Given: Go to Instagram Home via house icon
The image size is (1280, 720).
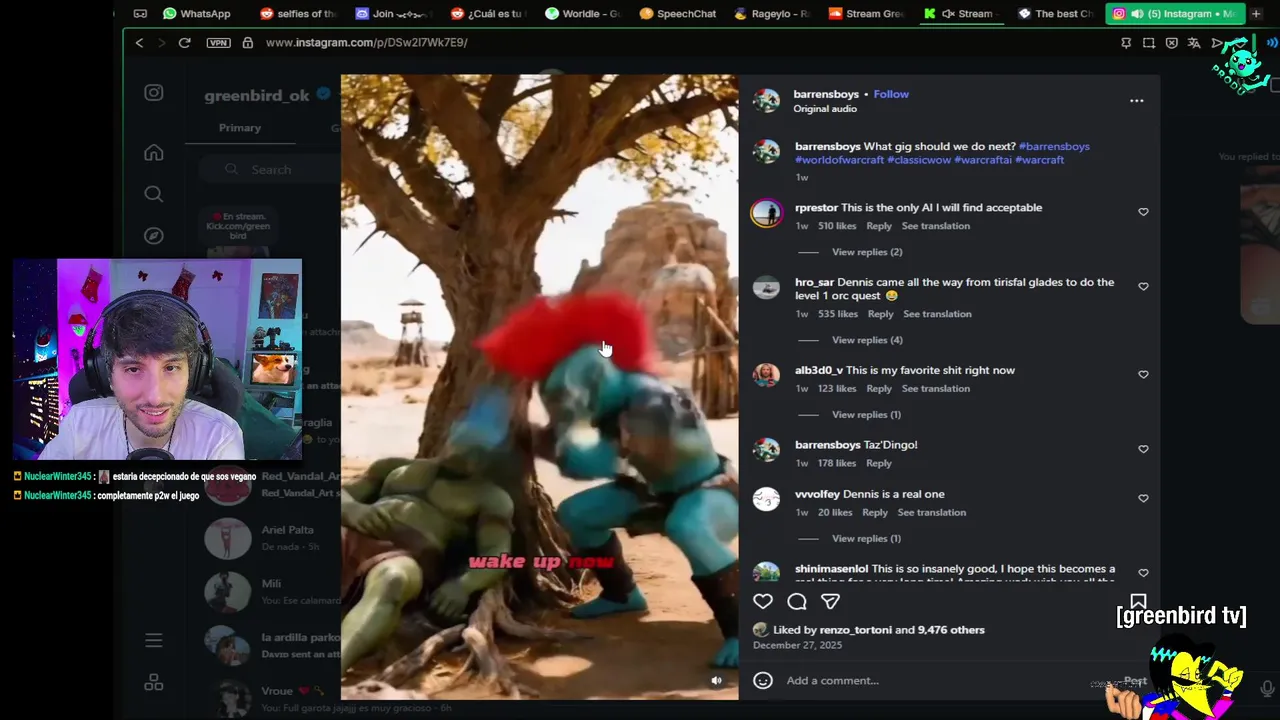Looking at the screenshot, I should coord(153,153).
